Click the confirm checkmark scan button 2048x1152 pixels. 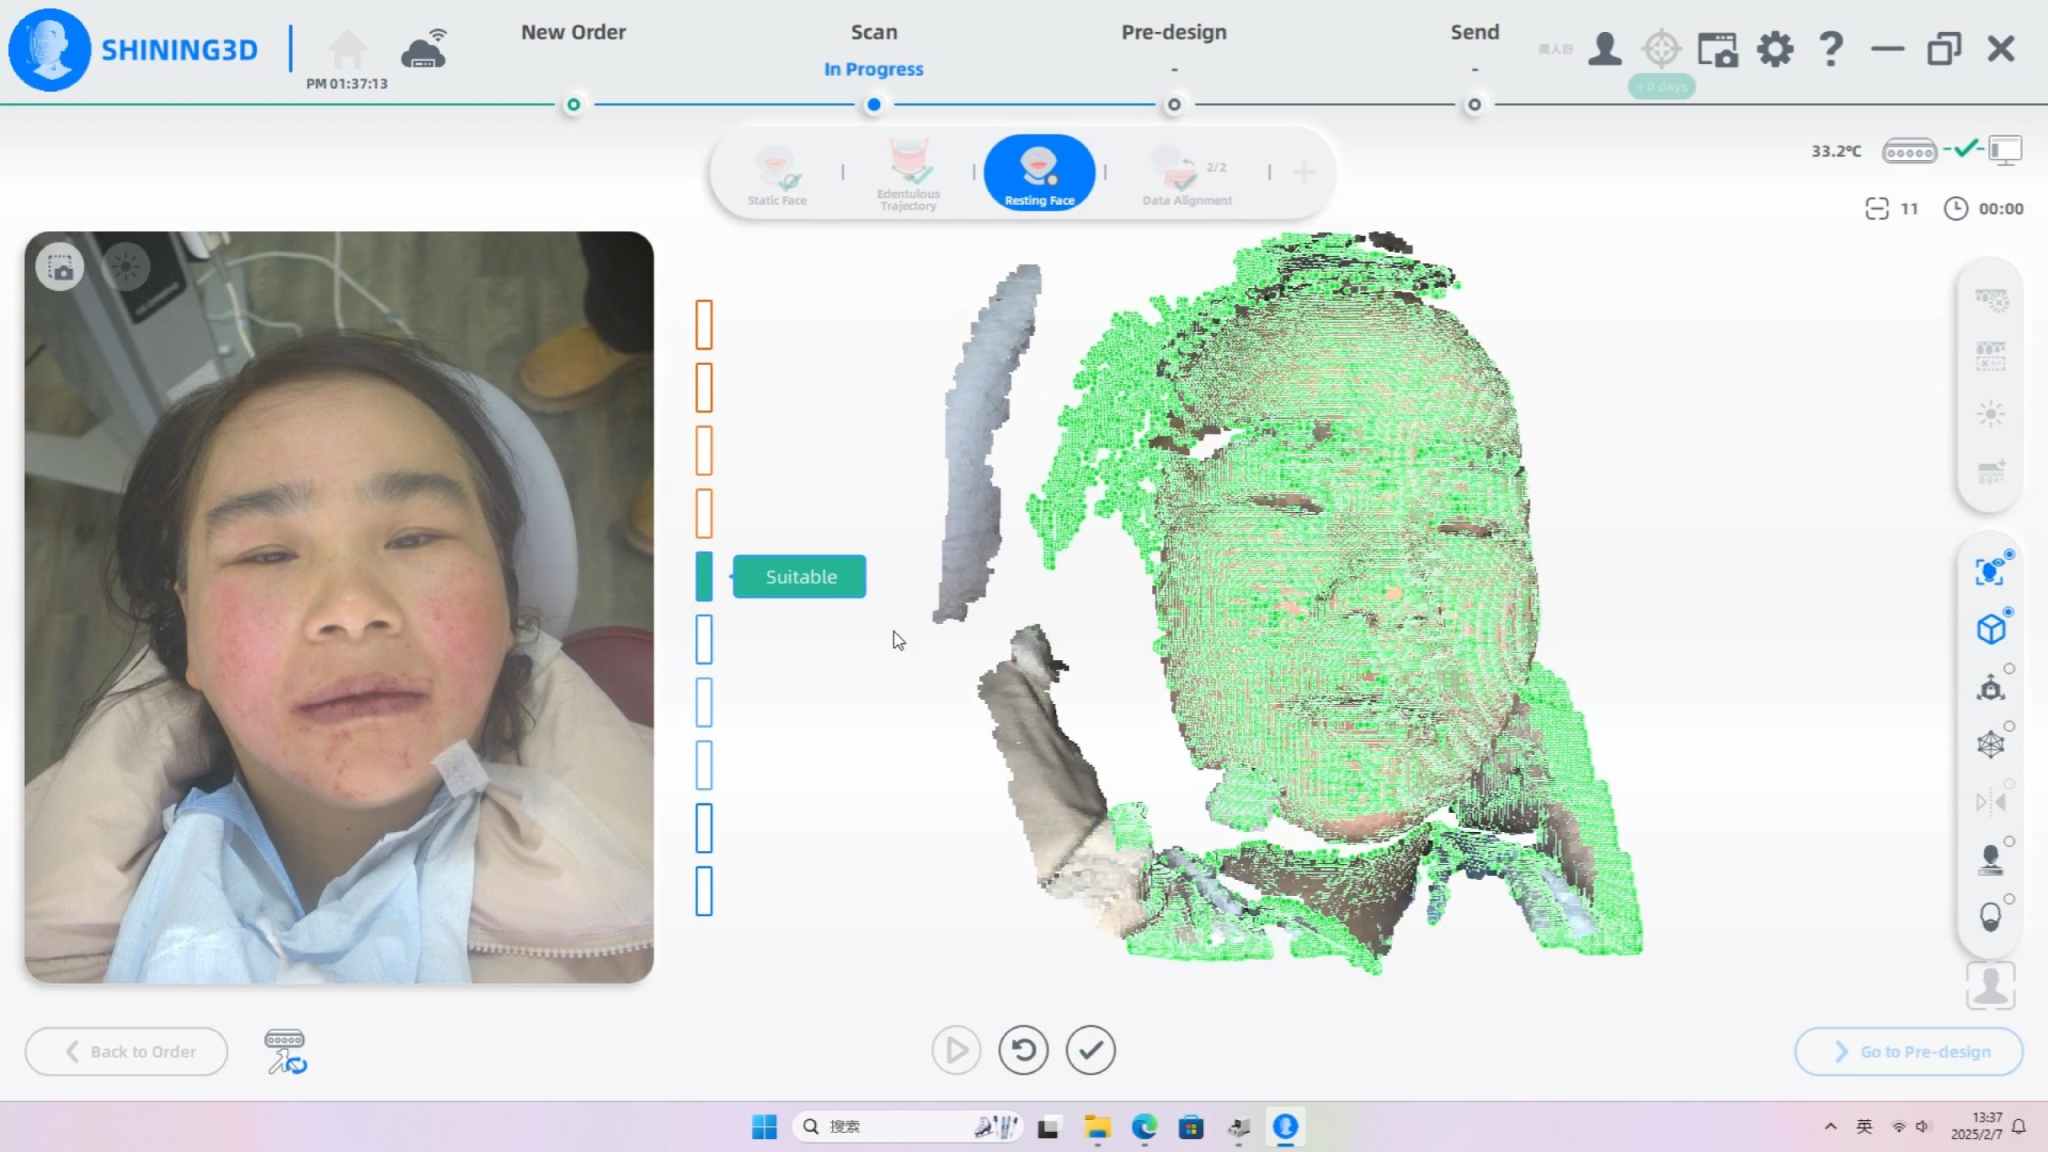pyautogui.click(x=1090, y=1050)
